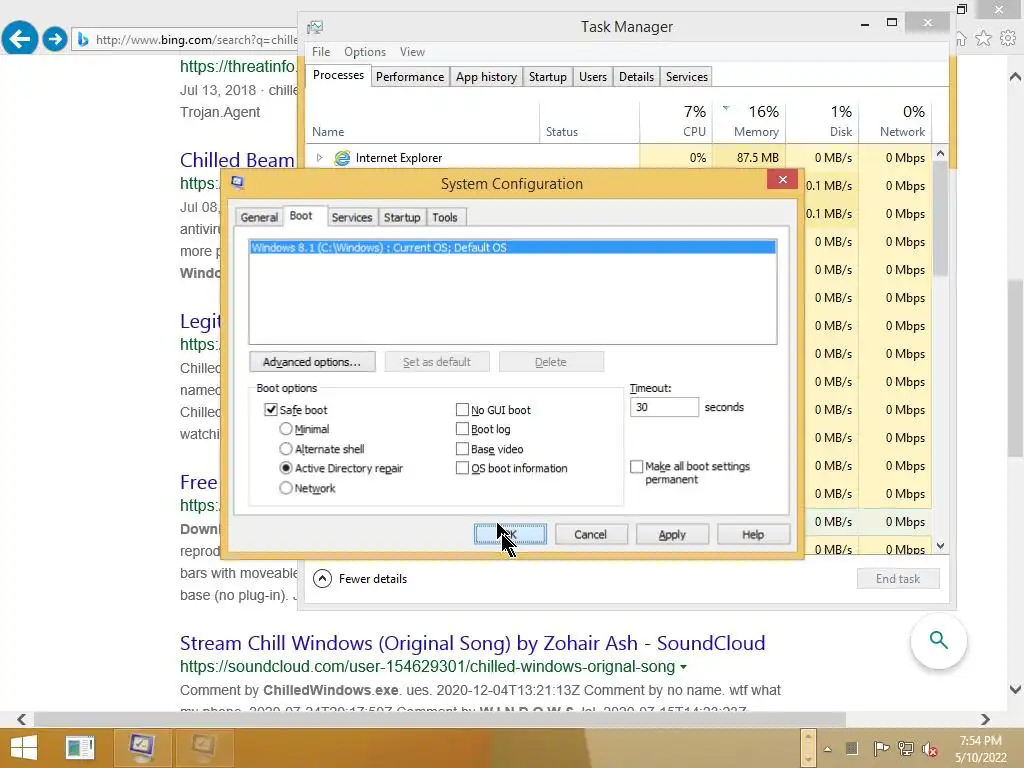Click the Internet Explorer process icon
The width and height of the screenshot is (1024, 768).
342,158
